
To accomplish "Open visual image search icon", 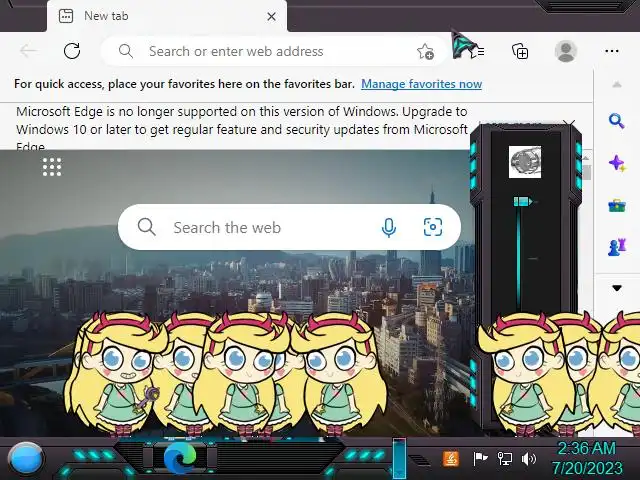I will pos(433,227).
